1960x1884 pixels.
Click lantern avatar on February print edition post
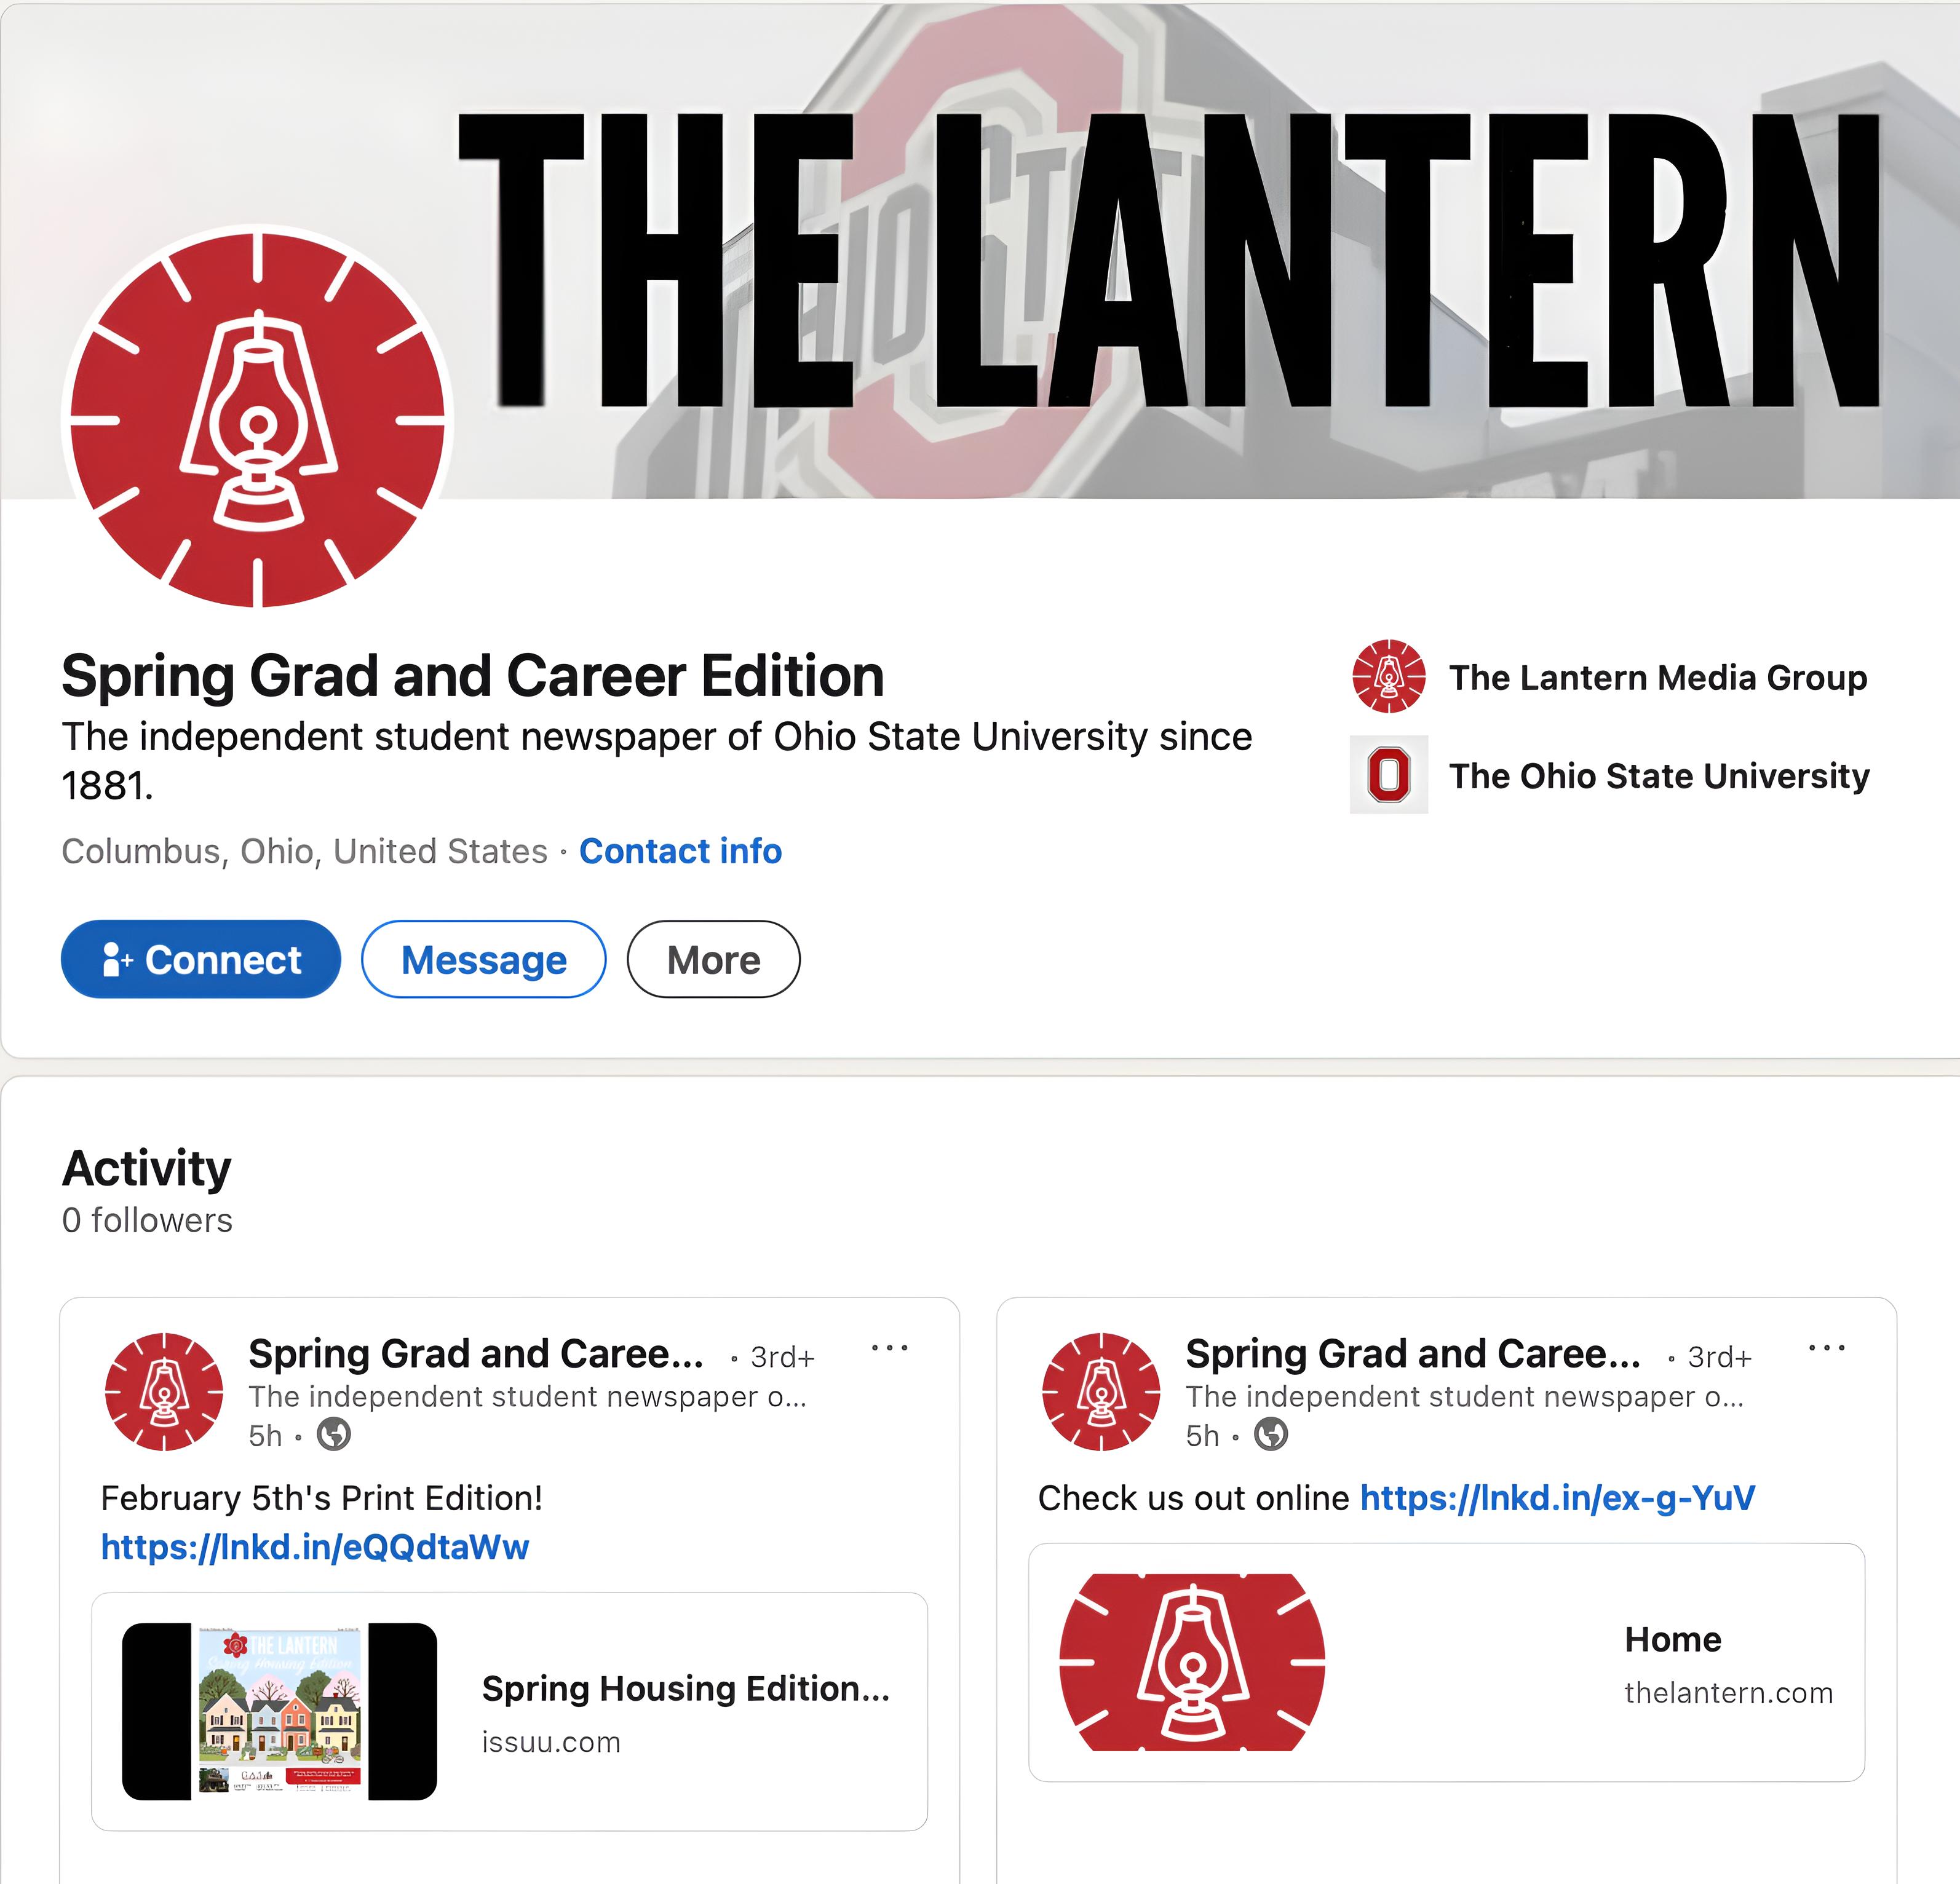pos(164,1392)
